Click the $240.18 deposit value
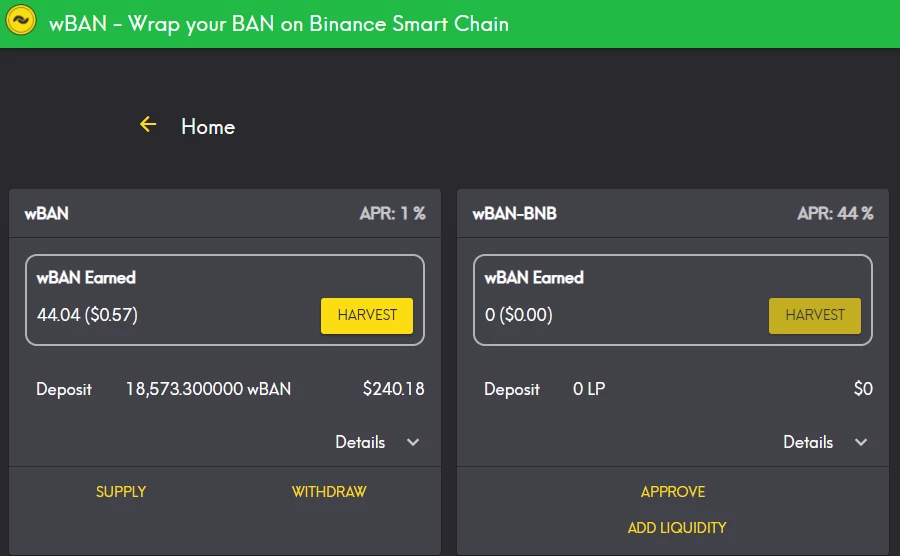 (x=394, y=389)
